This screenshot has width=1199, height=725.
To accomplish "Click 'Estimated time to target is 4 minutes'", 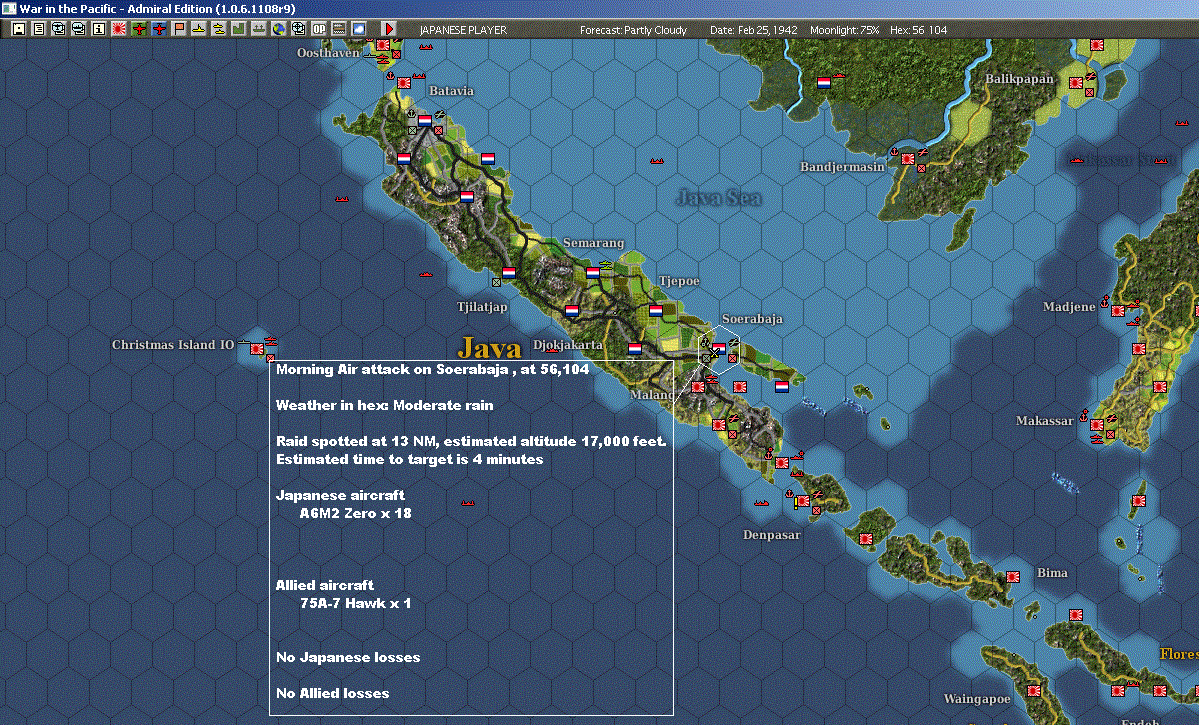I will point(410,460).
